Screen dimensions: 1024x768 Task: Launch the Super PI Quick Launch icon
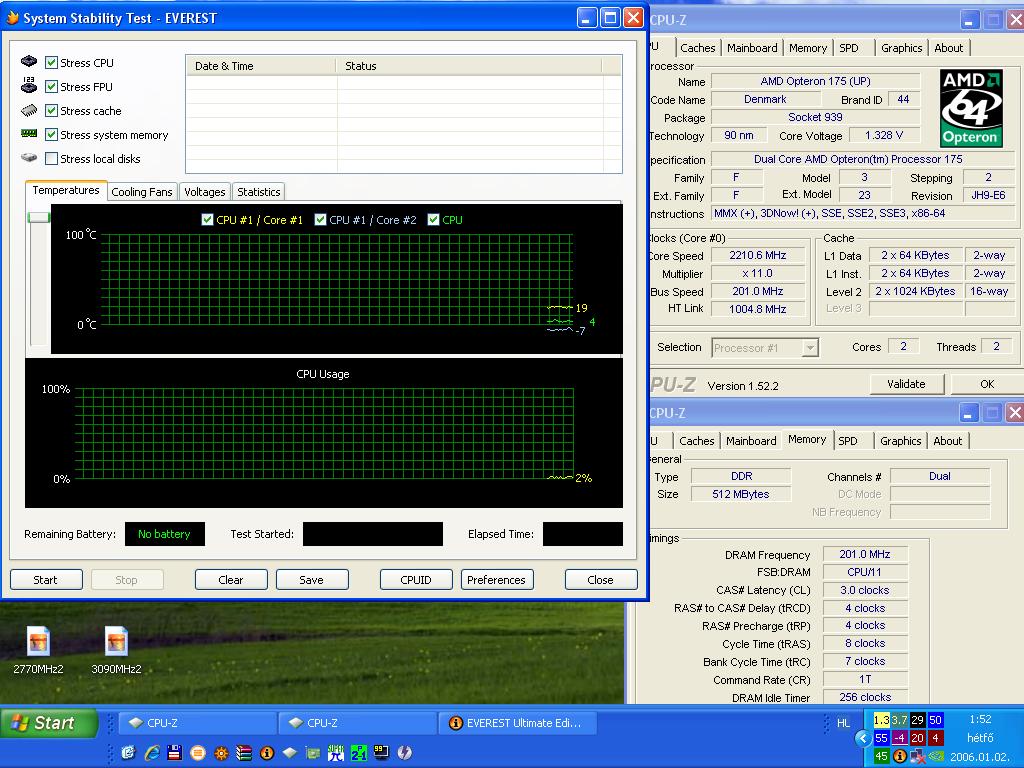tap(336, 753)
